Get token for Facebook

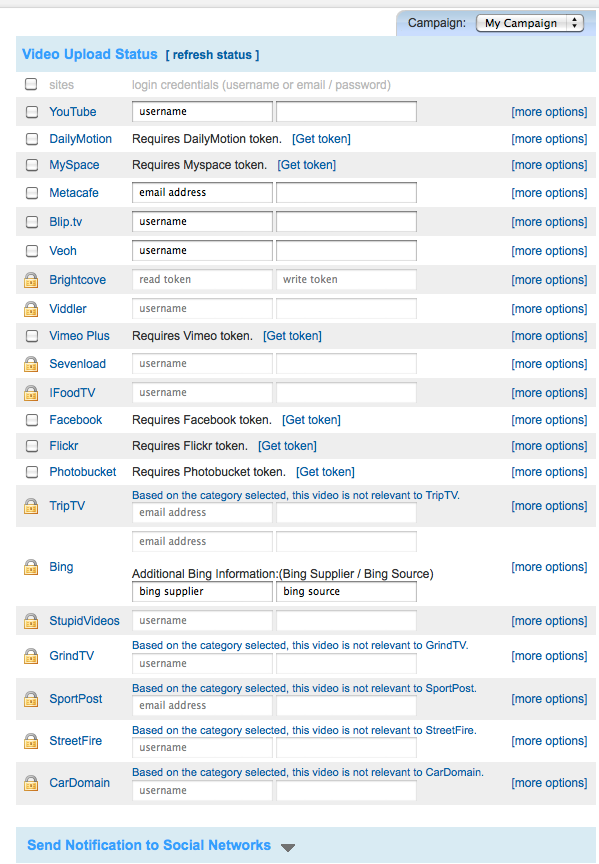311,420
